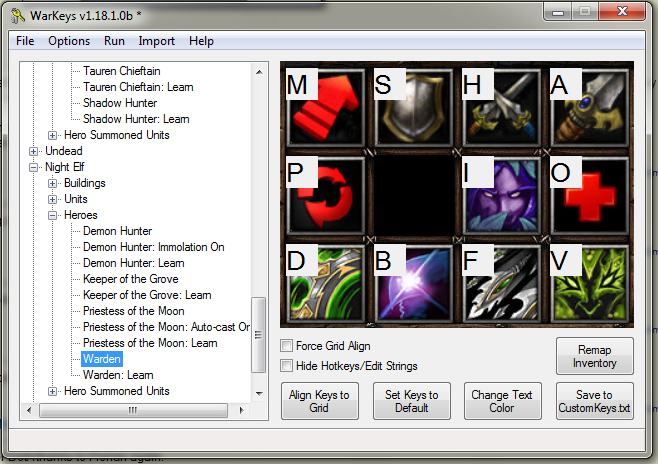658x464 pixels.
Task: Collapse the Night Elf tree node
Action: [34, 167]
